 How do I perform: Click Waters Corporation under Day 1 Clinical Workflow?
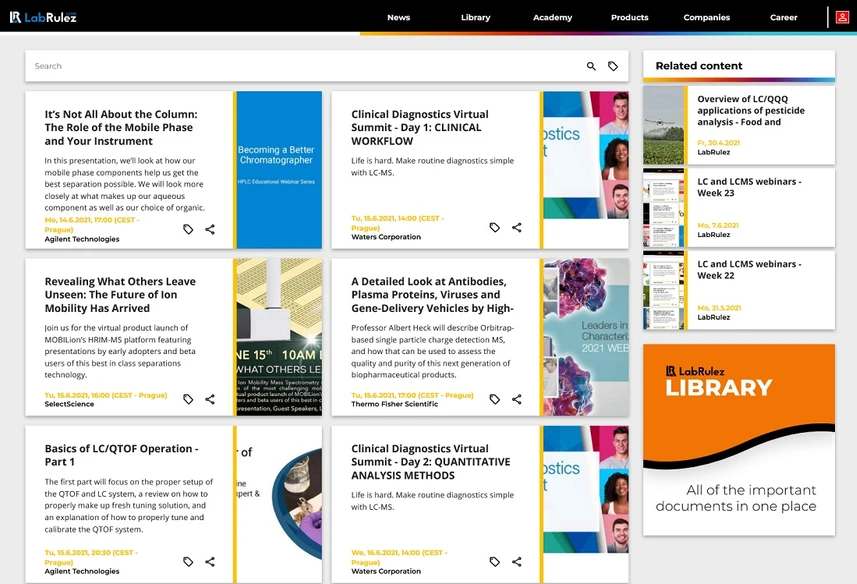click(386, 237)
